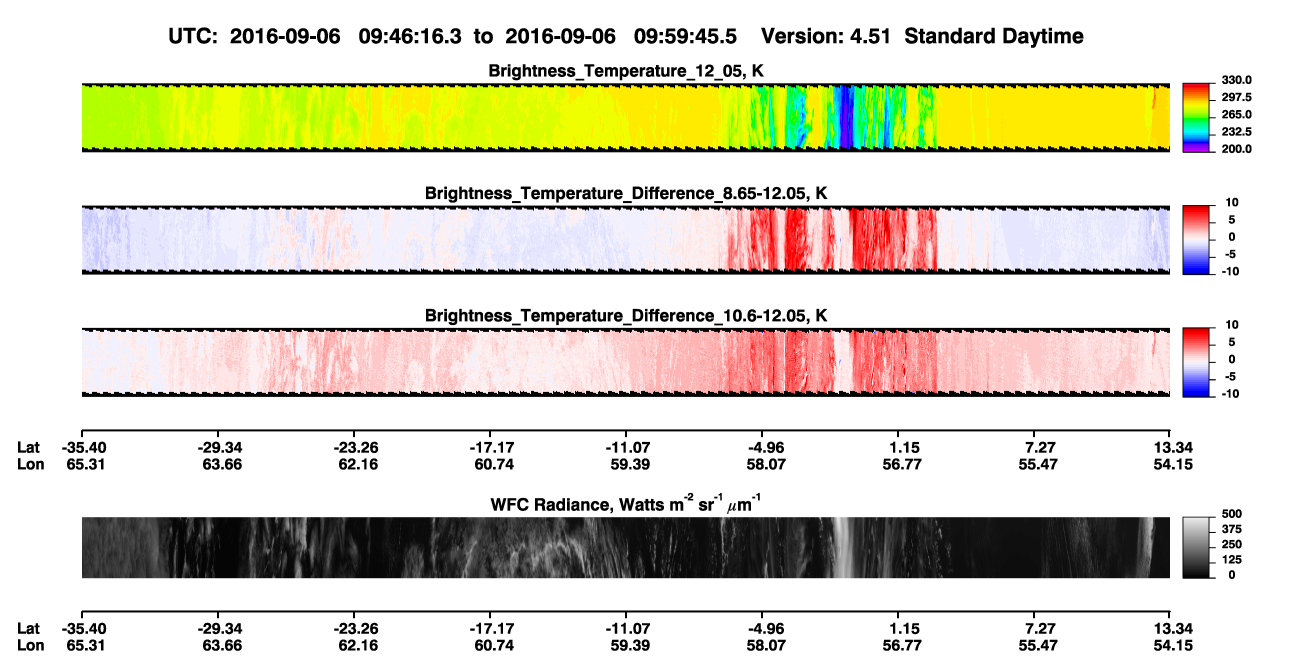Click the -10 label of the 10.6-12.05 colorbar
The image size is (1300, 667).
pyautogui.click(x=1231, y=394)
